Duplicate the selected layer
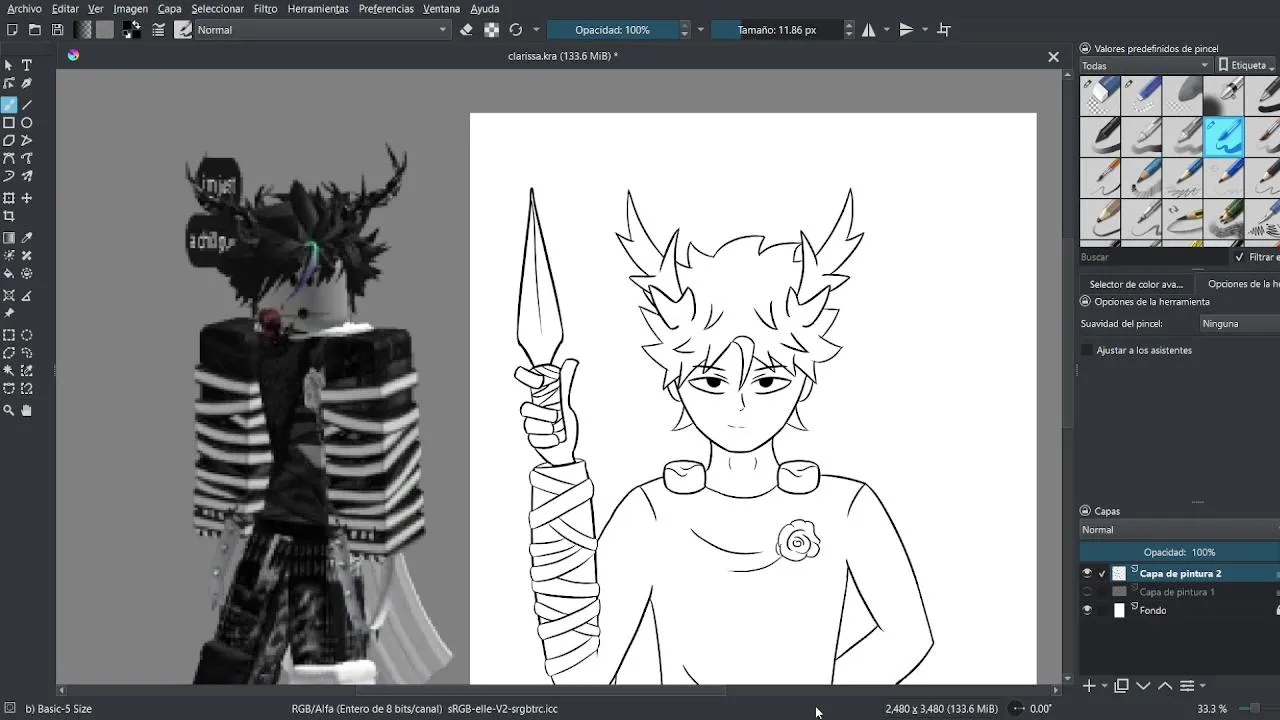 1122,686
